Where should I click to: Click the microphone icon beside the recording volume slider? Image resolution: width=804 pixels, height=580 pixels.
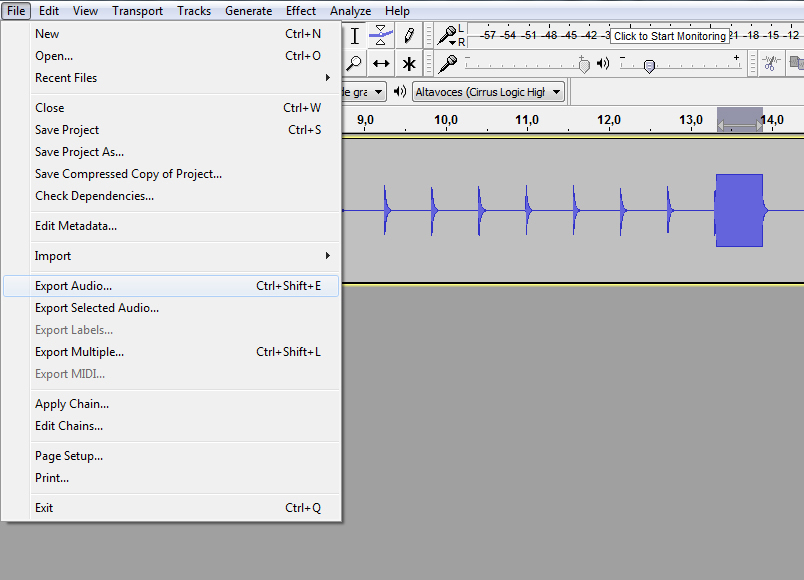tap(448, 64)
